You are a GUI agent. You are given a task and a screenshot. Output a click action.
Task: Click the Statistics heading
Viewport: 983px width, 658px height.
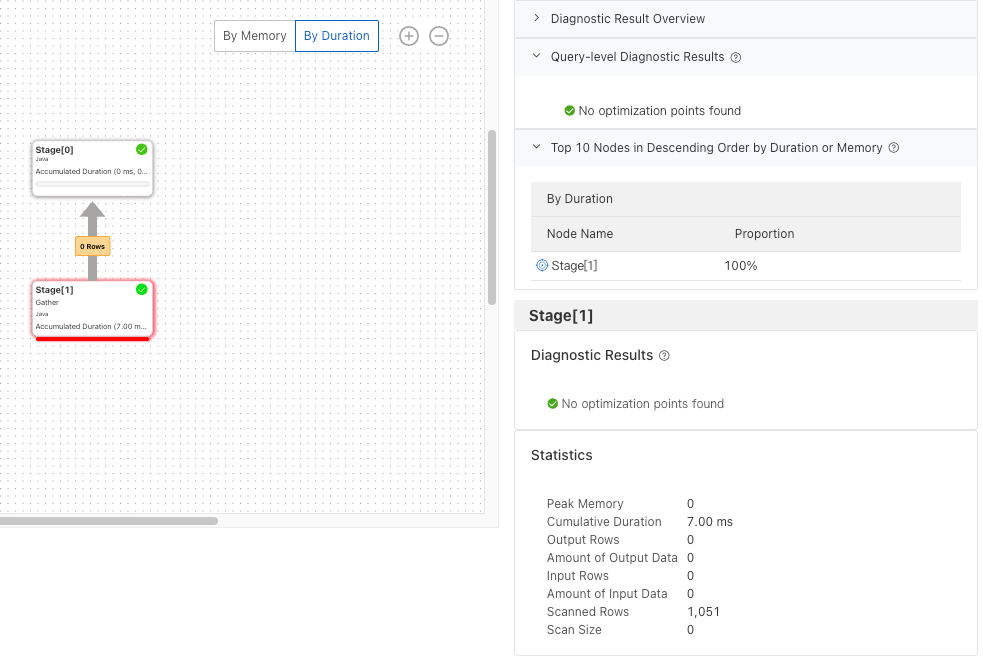click(562, 456)
